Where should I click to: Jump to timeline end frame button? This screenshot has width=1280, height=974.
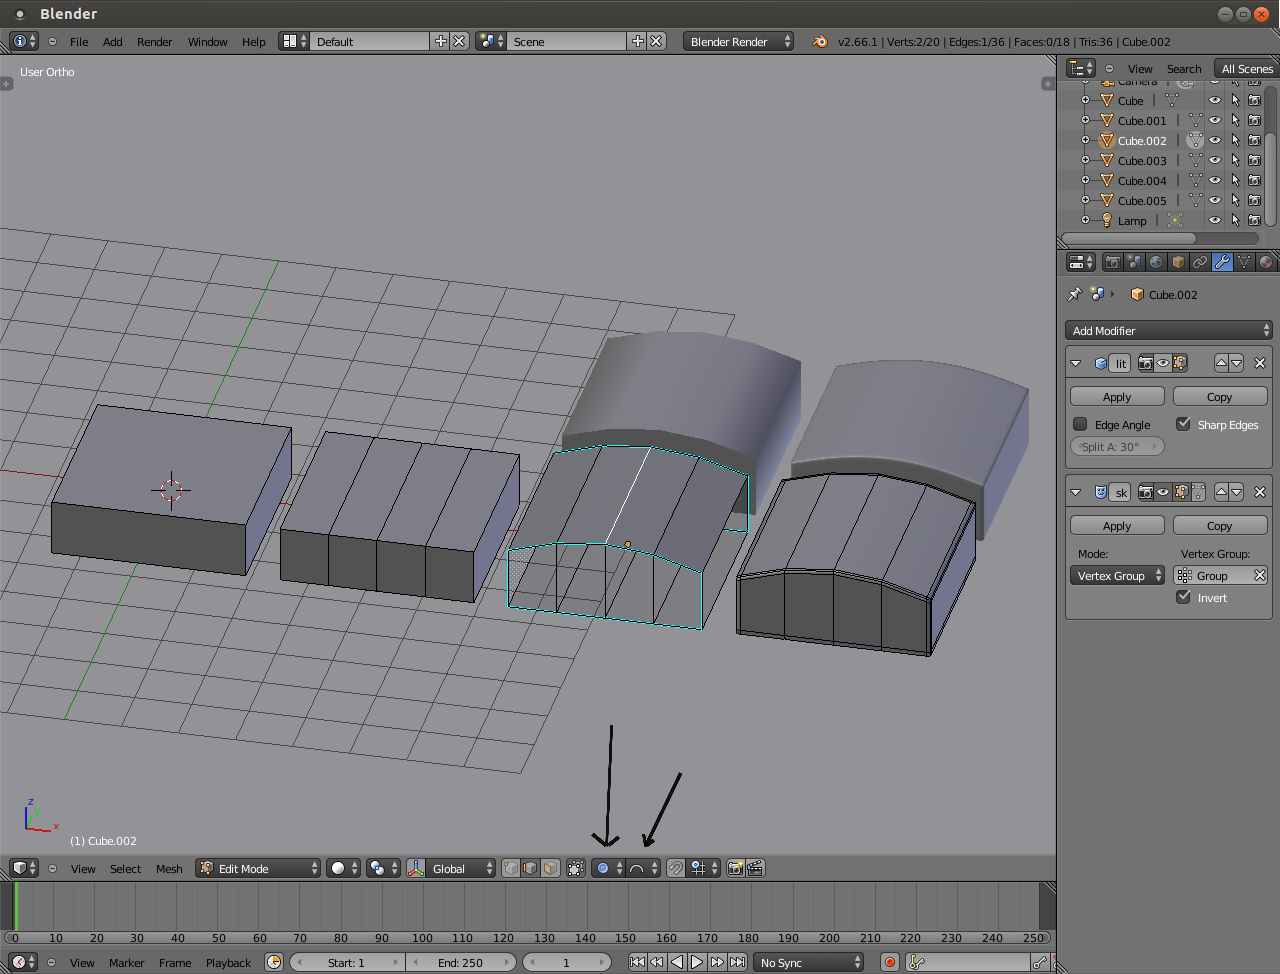pyautogui.click(x=737, y=962)
